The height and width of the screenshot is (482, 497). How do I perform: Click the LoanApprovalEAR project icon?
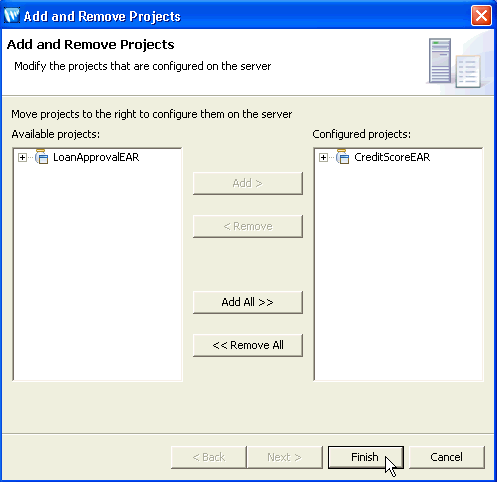click(42, 157)
